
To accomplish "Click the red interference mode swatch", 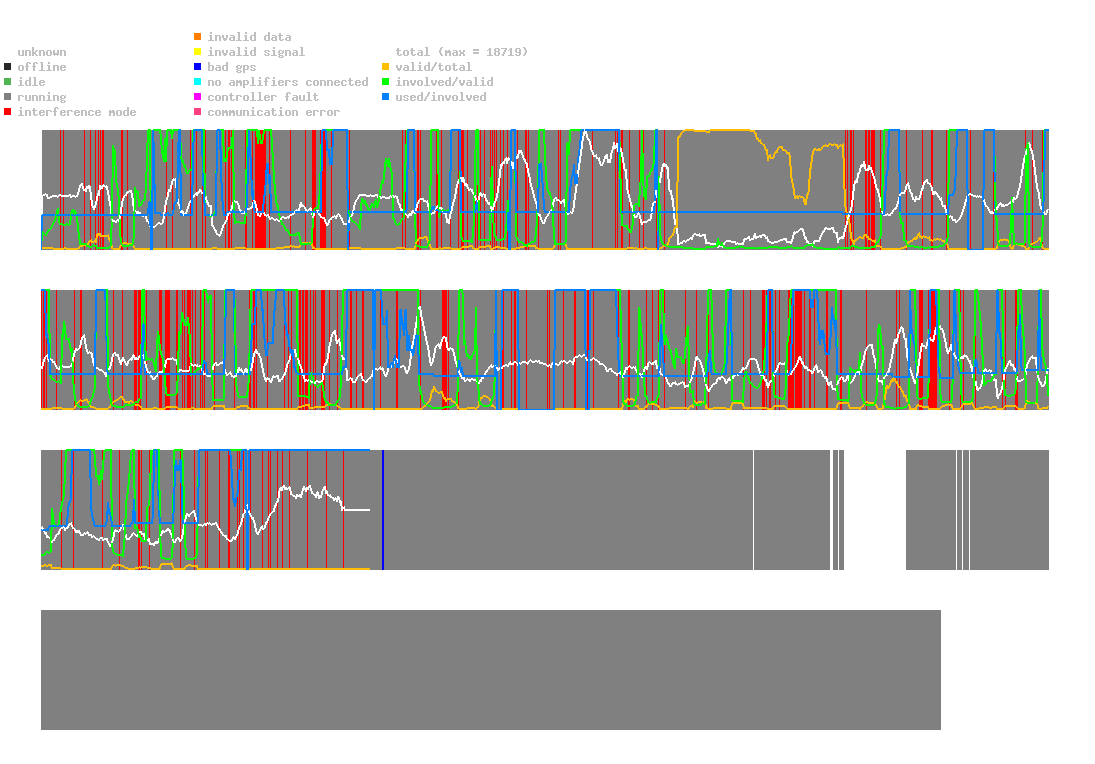I will click(8, 112).
